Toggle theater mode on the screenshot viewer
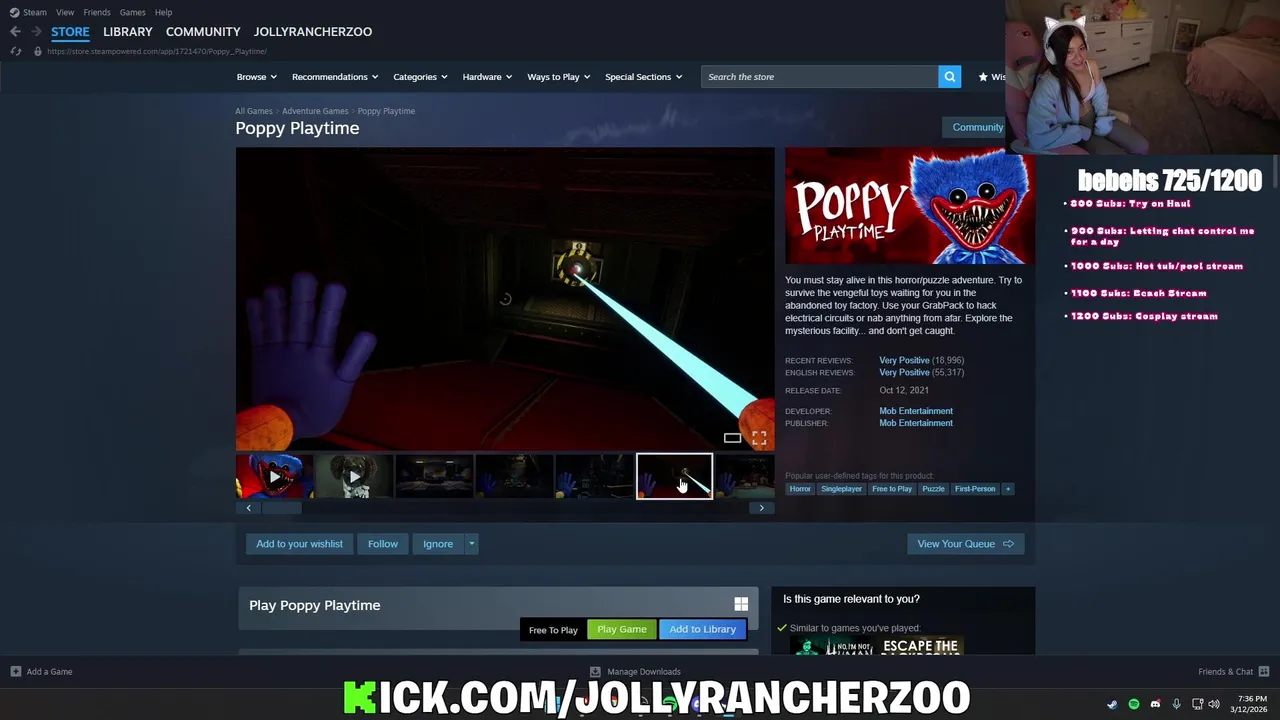 point(732,438)
